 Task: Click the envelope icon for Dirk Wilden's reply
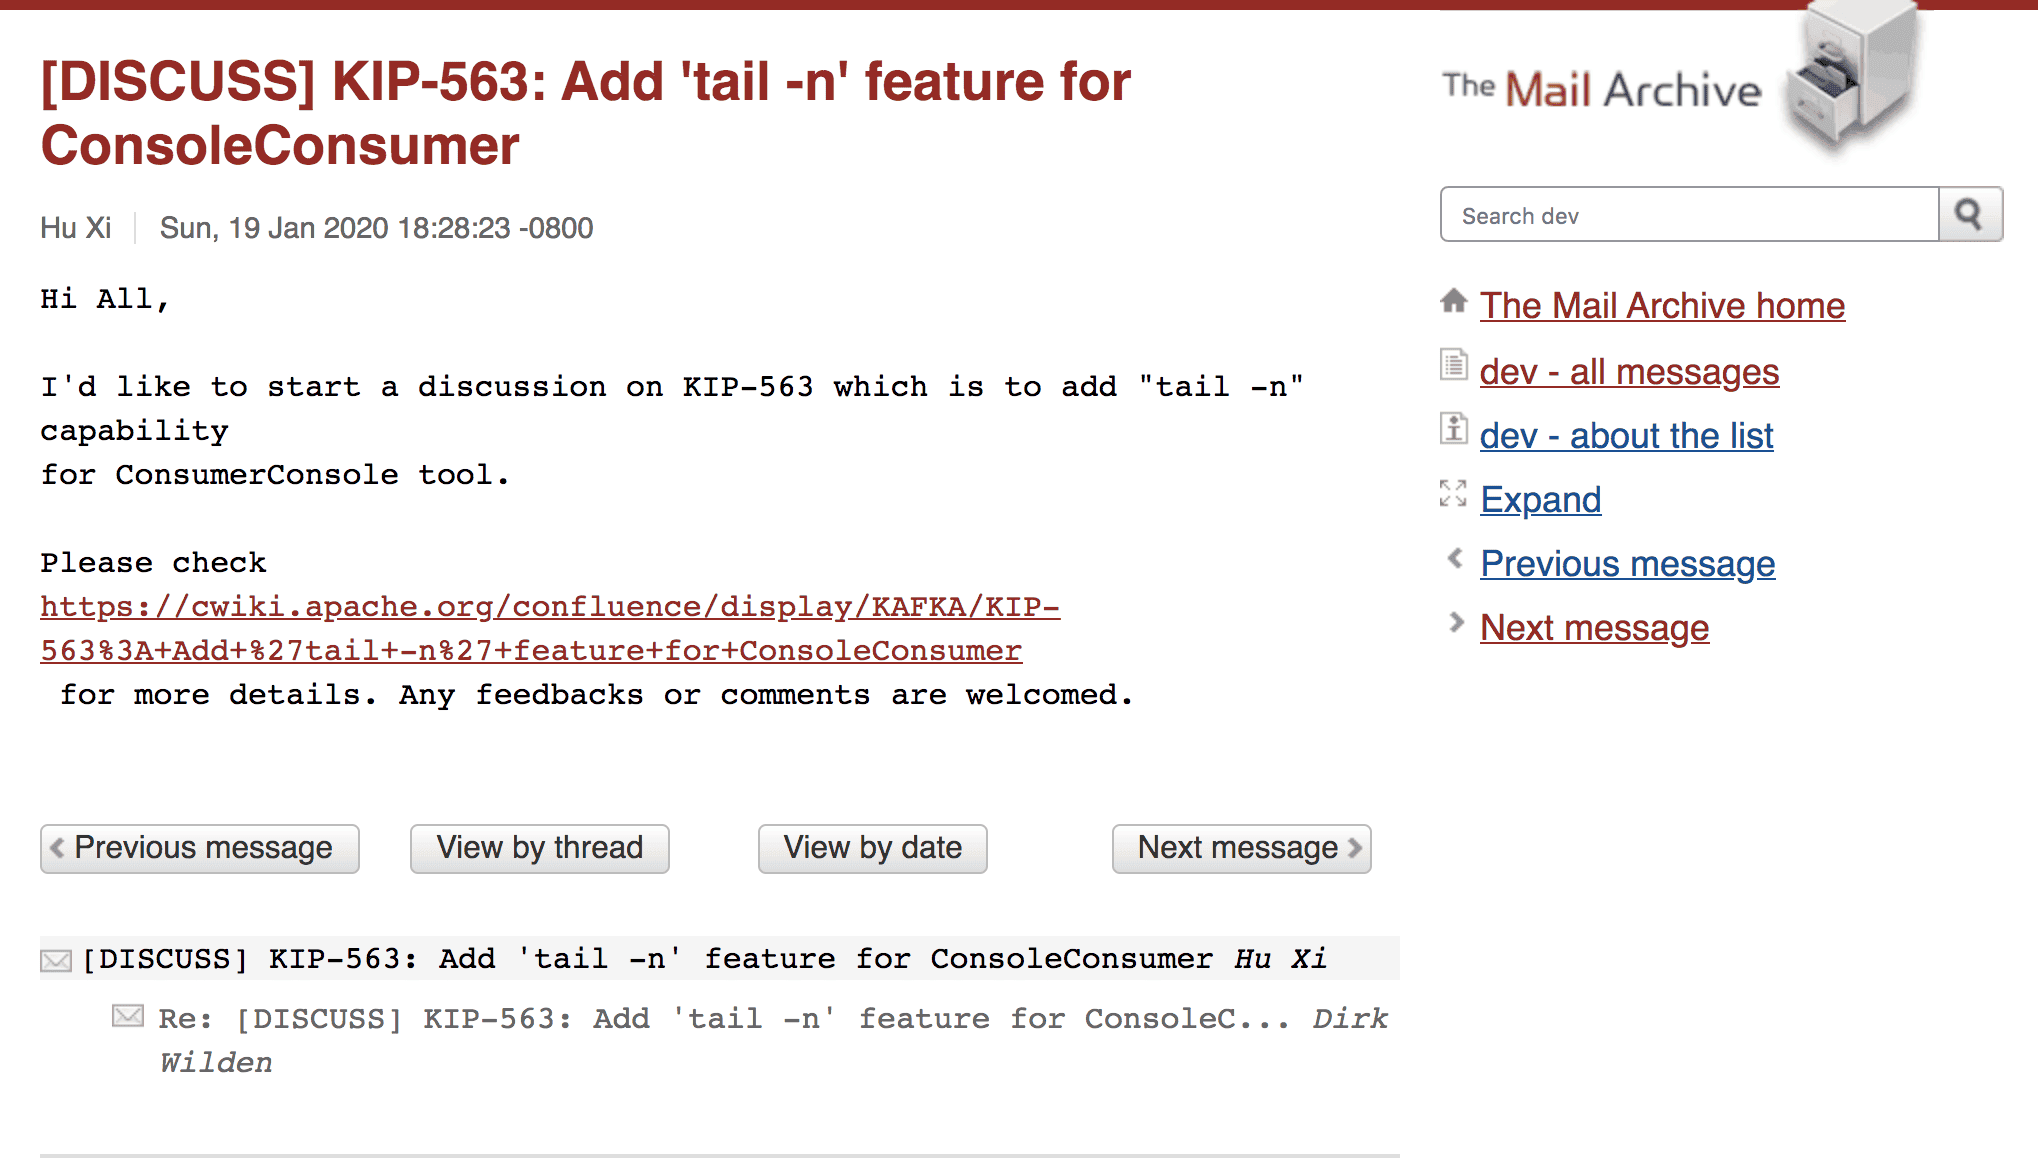coord(128,1017)
